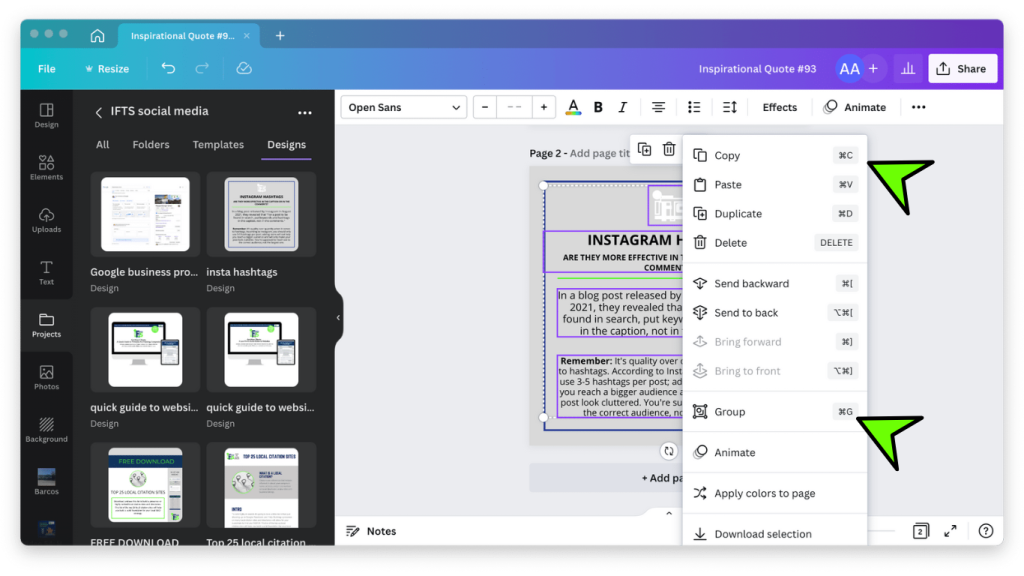Toggle bold formatting
This screenshot has height=576, width=1024.
(598, 107)
